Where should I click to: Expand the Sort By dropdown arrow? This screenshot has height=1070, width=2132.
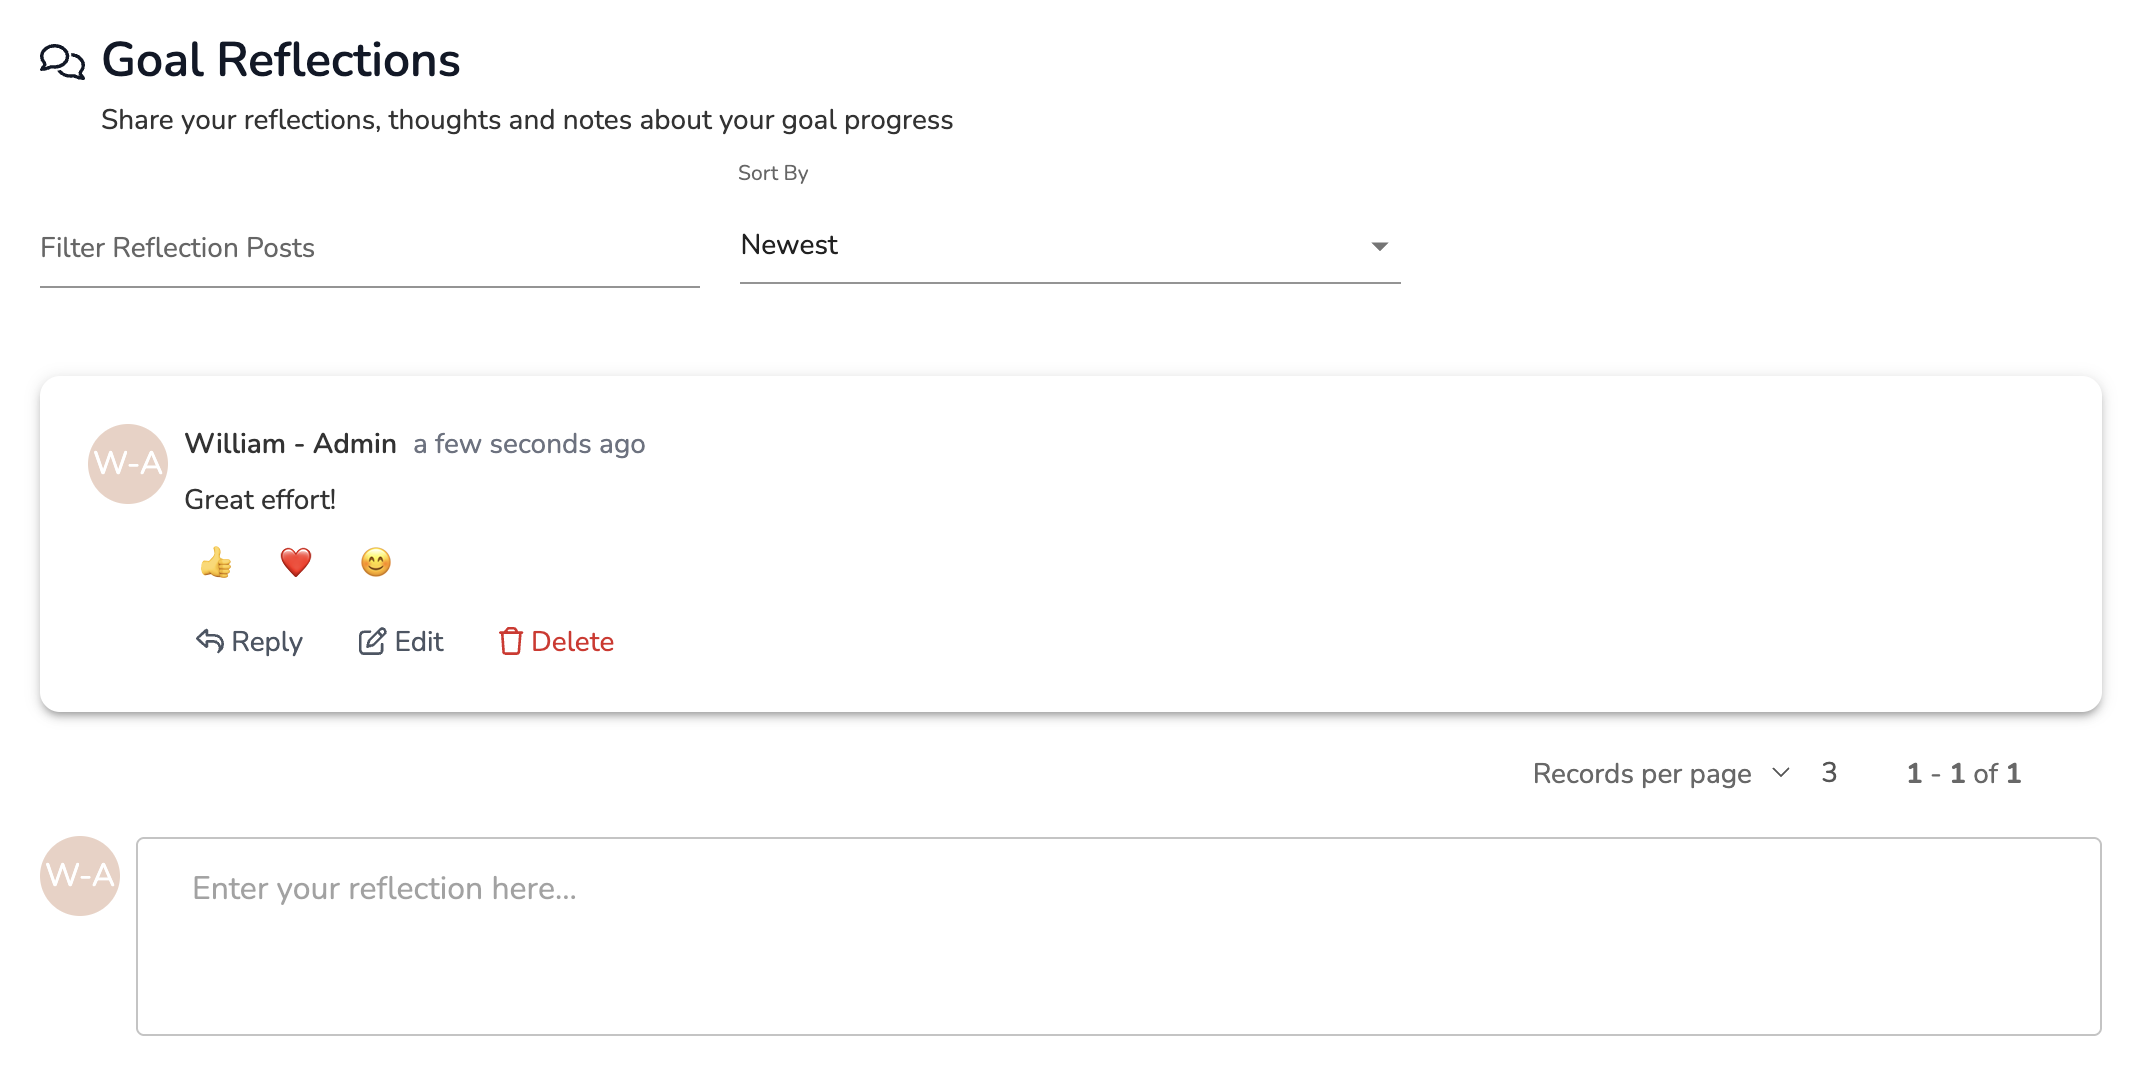pyautogui.click(x=1380, y=246)
